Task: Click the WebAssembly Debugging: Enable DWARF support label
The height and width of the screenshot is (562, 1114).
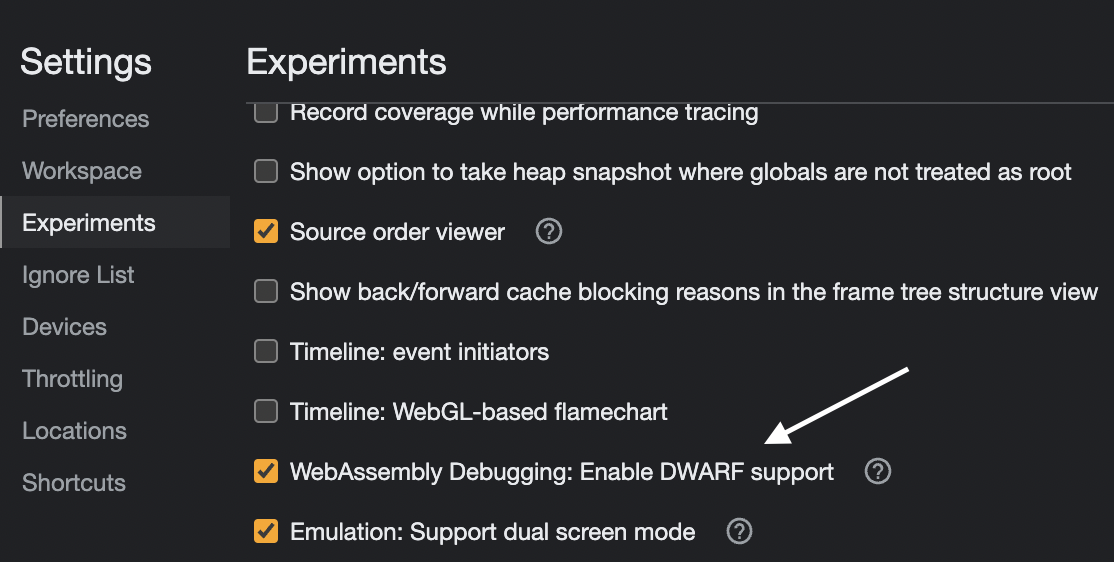Action: click(x=561, y=471)
